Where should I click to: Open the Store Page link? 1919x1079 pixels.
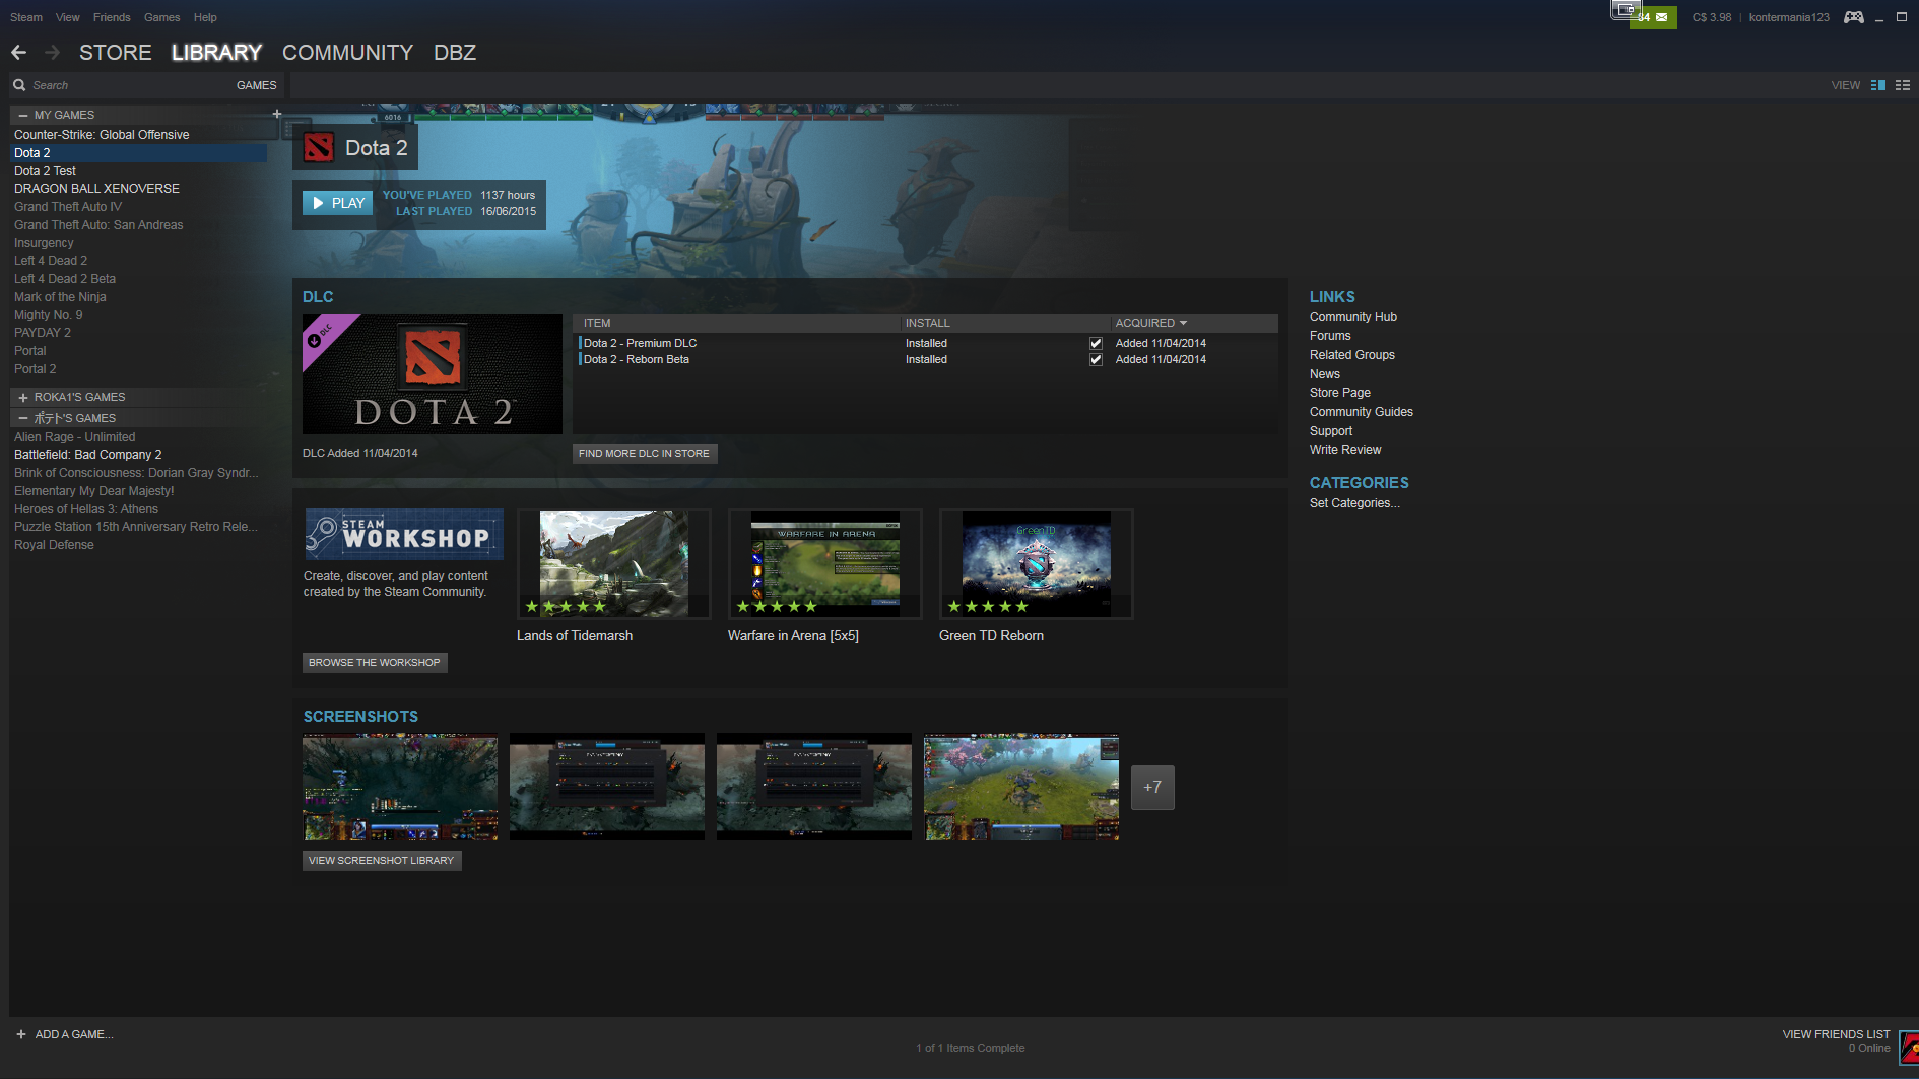click(1340, 393)
